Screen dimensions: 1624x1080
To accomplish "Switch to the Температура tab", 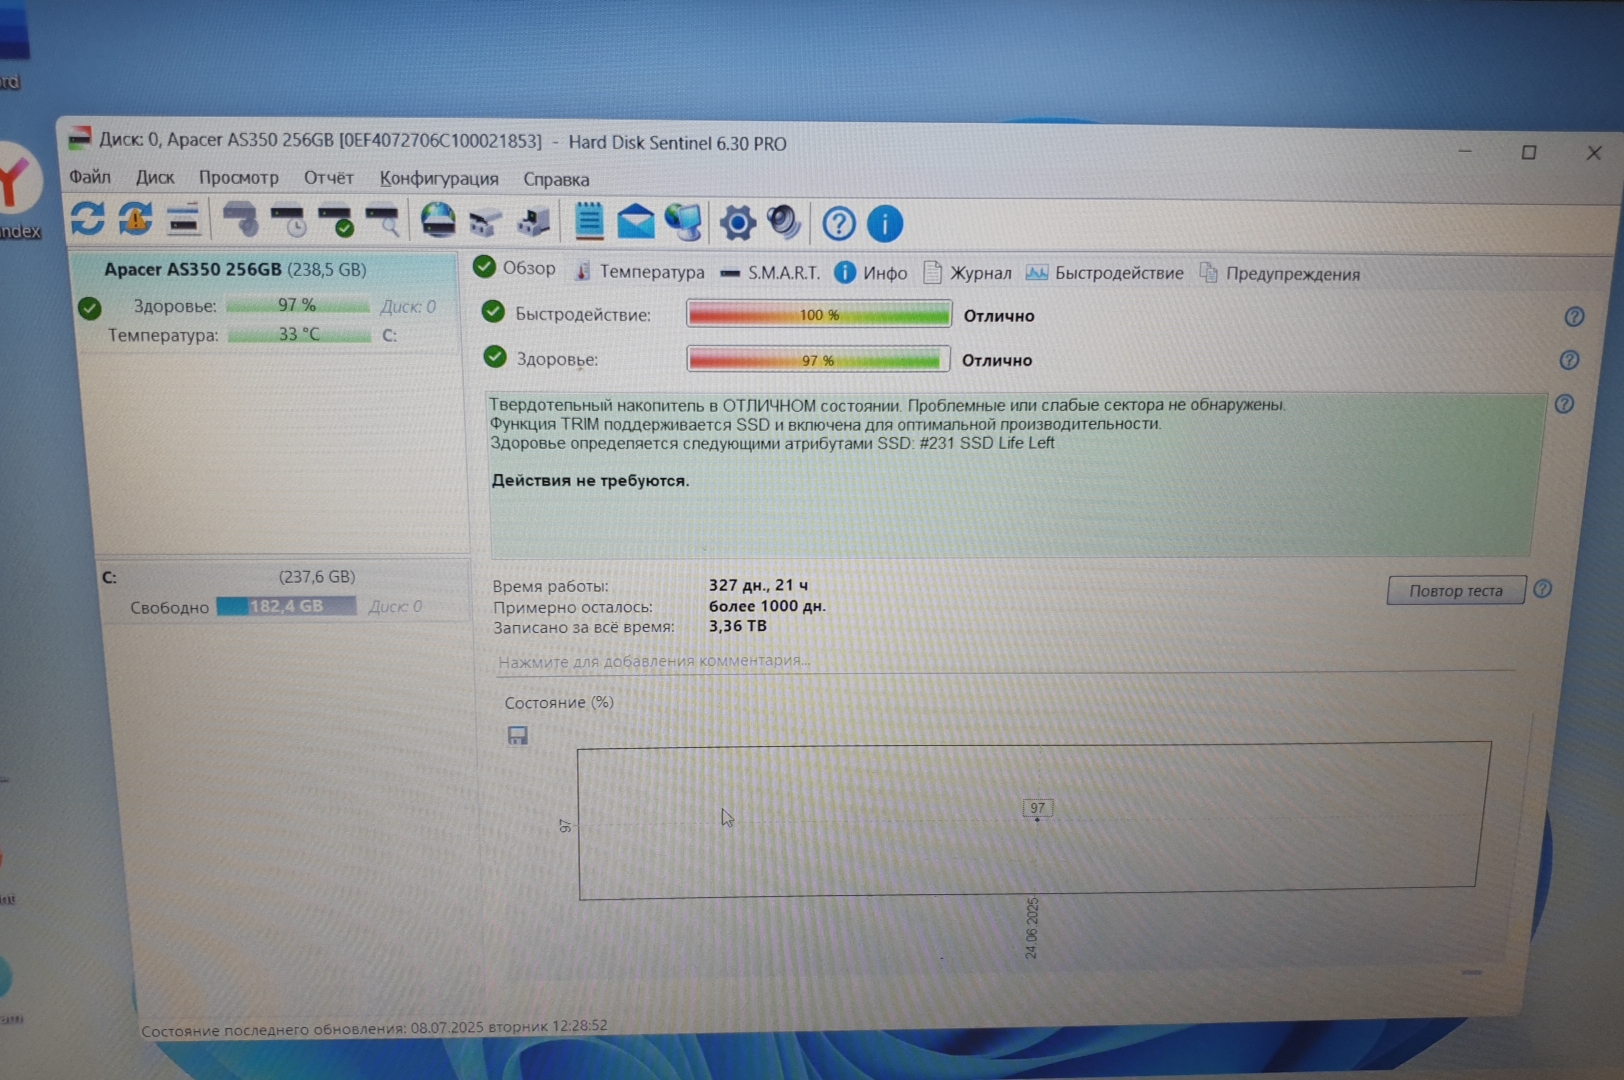I will tap(640, 272).
